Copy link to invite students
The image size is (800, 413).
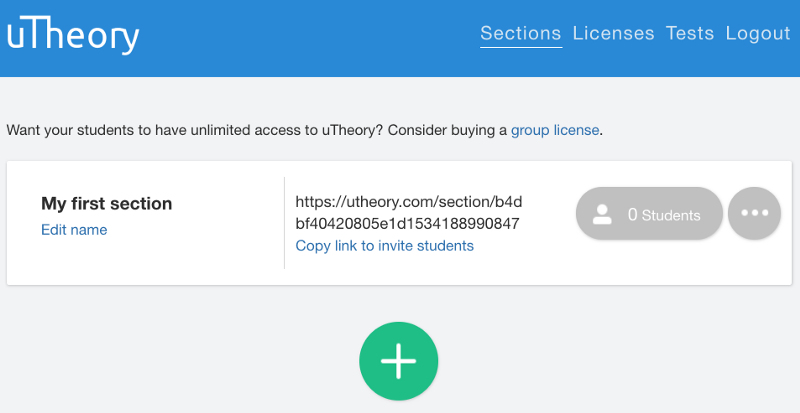coord(385,246)
